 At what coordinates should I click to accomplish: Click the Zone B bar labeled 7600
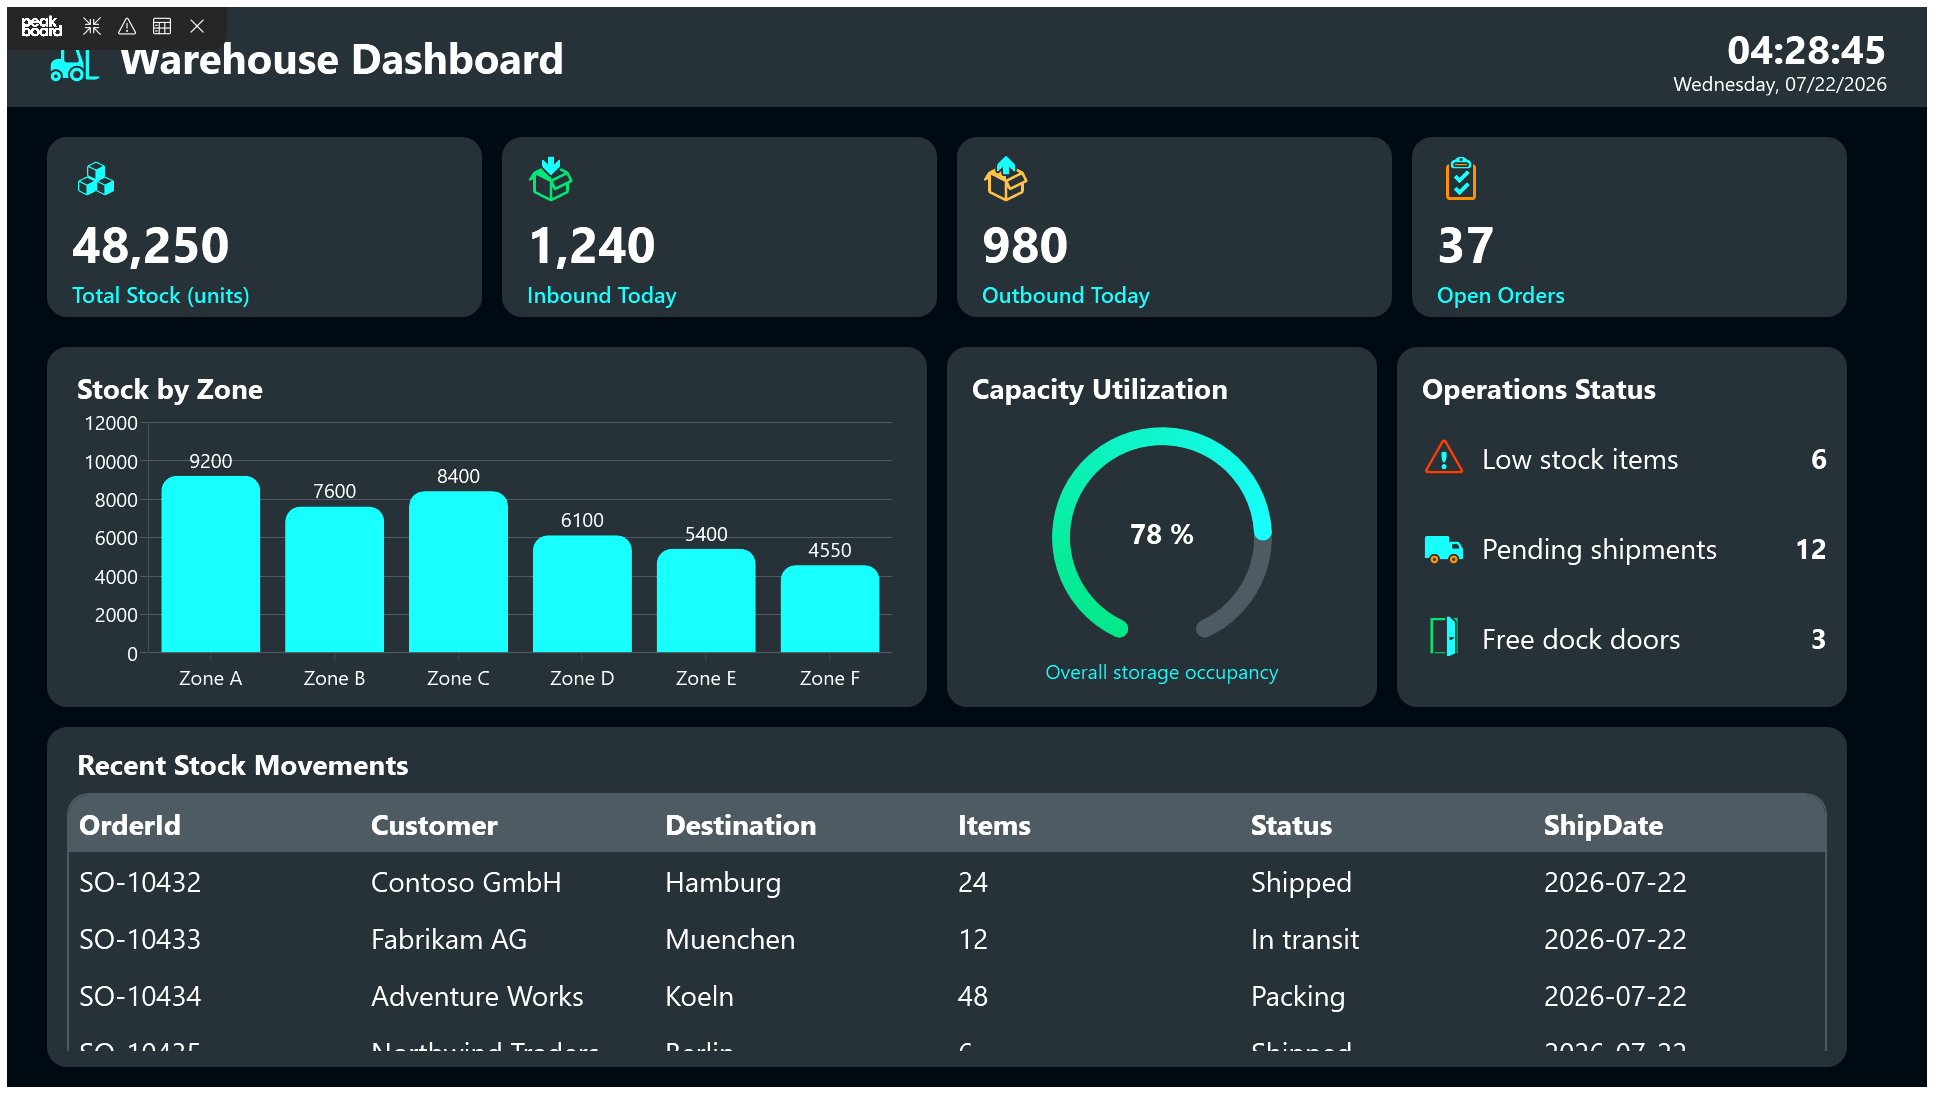(x=335, y=579)
